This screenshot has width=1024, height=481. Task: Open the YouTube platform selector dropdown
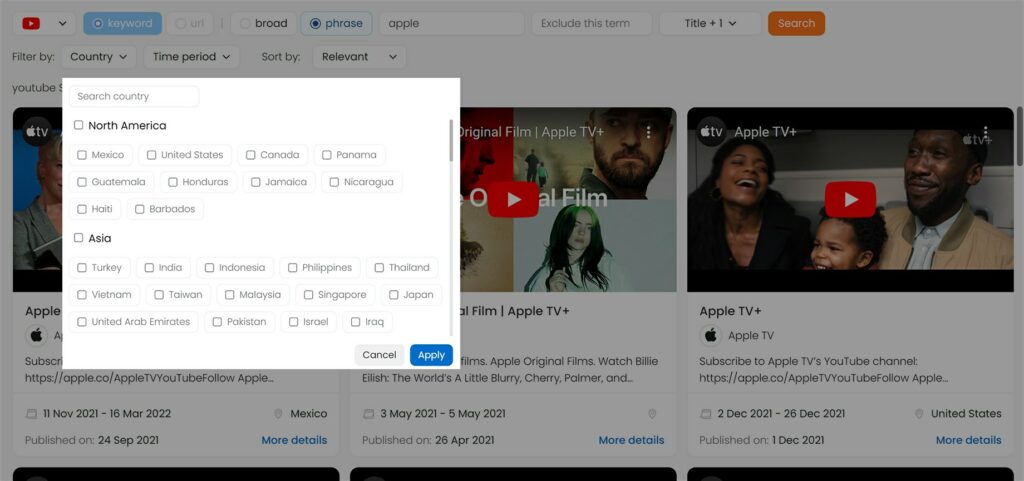coord(44,23)
